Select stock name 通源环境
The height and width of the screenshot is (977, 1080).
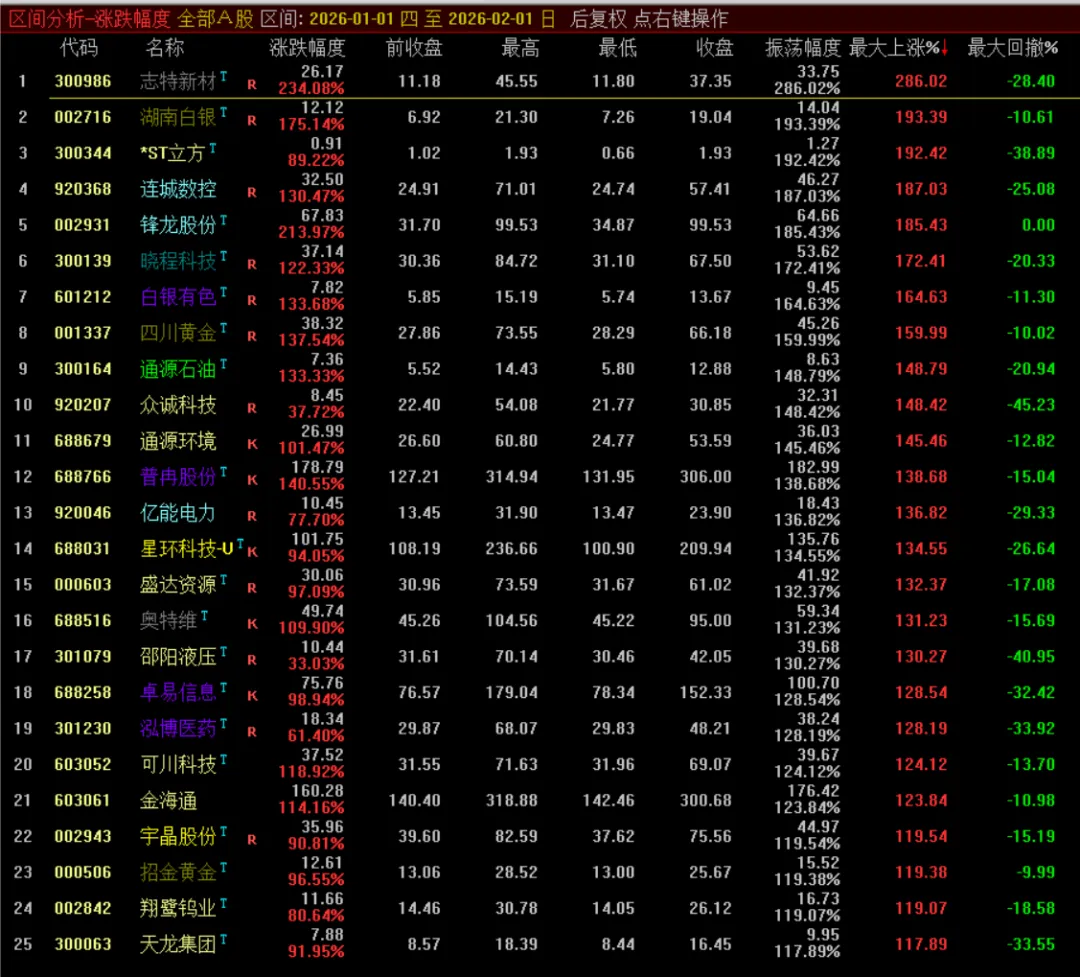178,441
